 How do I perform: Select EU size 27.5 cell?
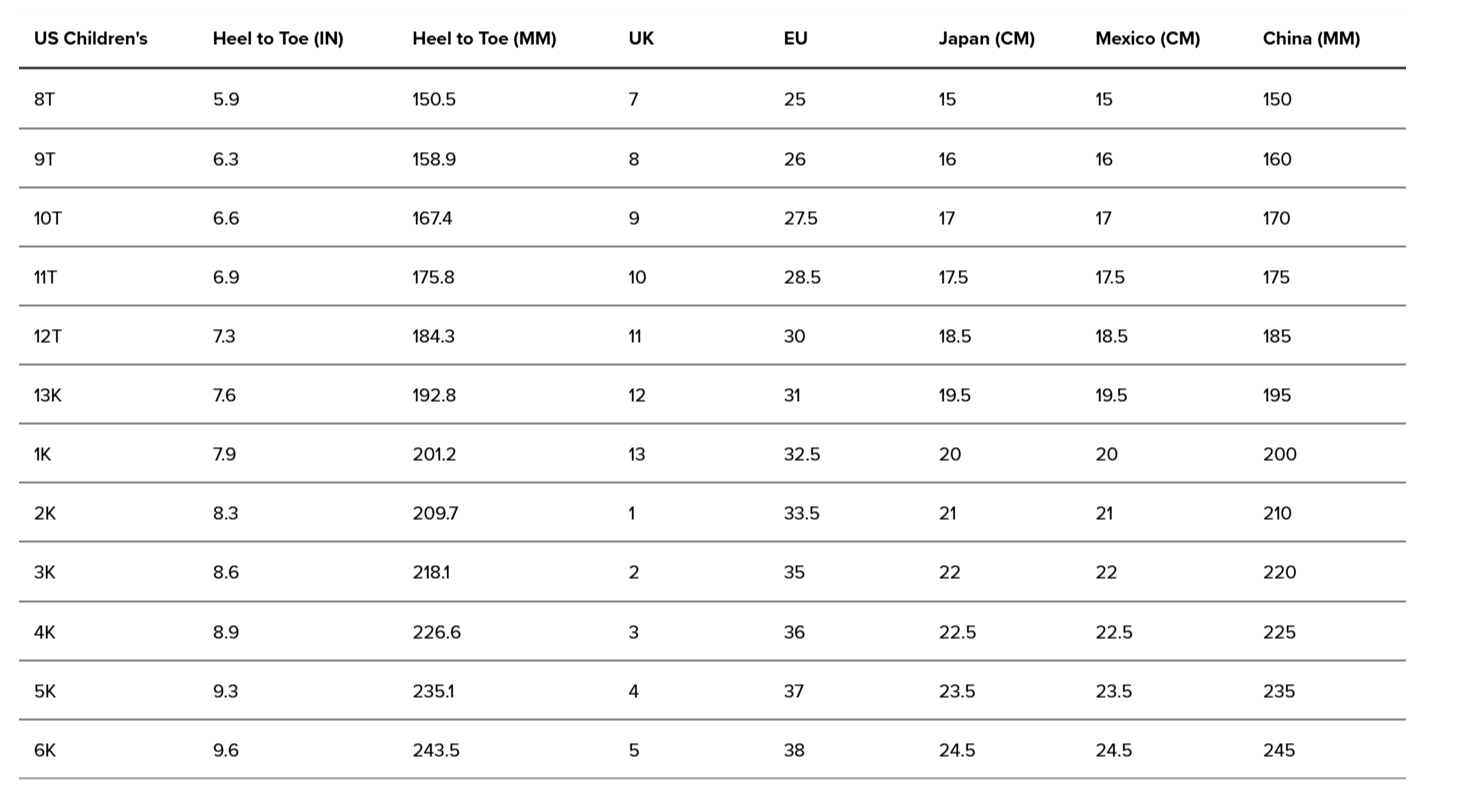click(x=800, y=218)
